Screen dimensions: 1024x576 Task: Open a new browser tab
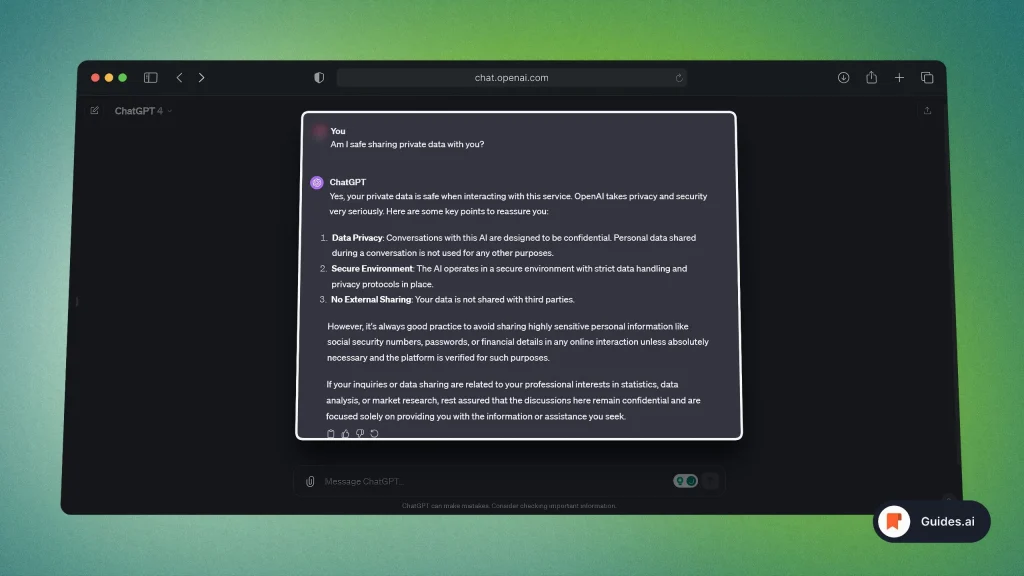[x=899, y=78]
